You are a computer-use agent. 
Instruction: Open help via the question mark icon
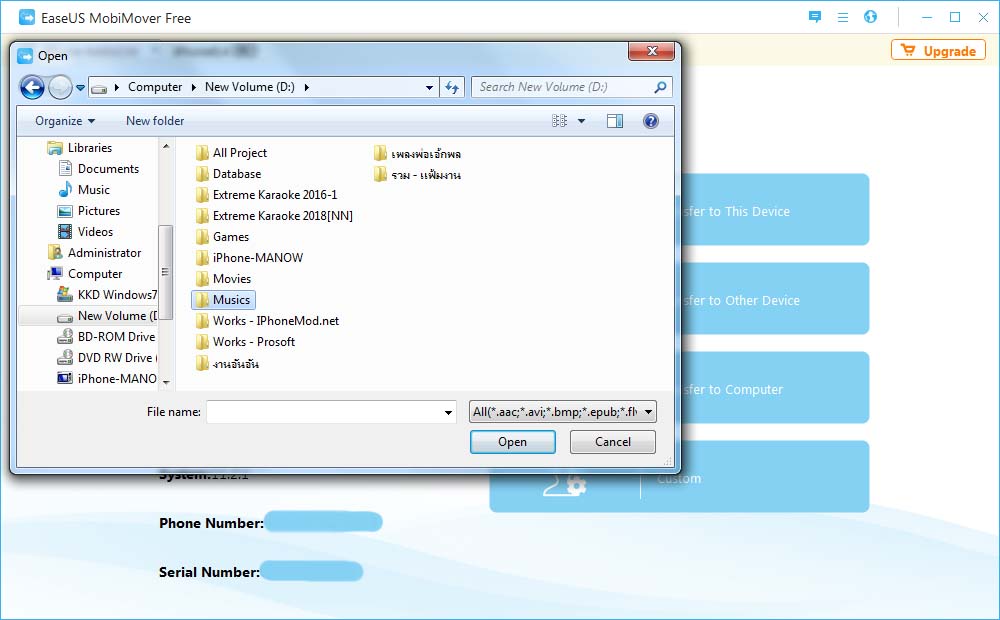[650, 120]
